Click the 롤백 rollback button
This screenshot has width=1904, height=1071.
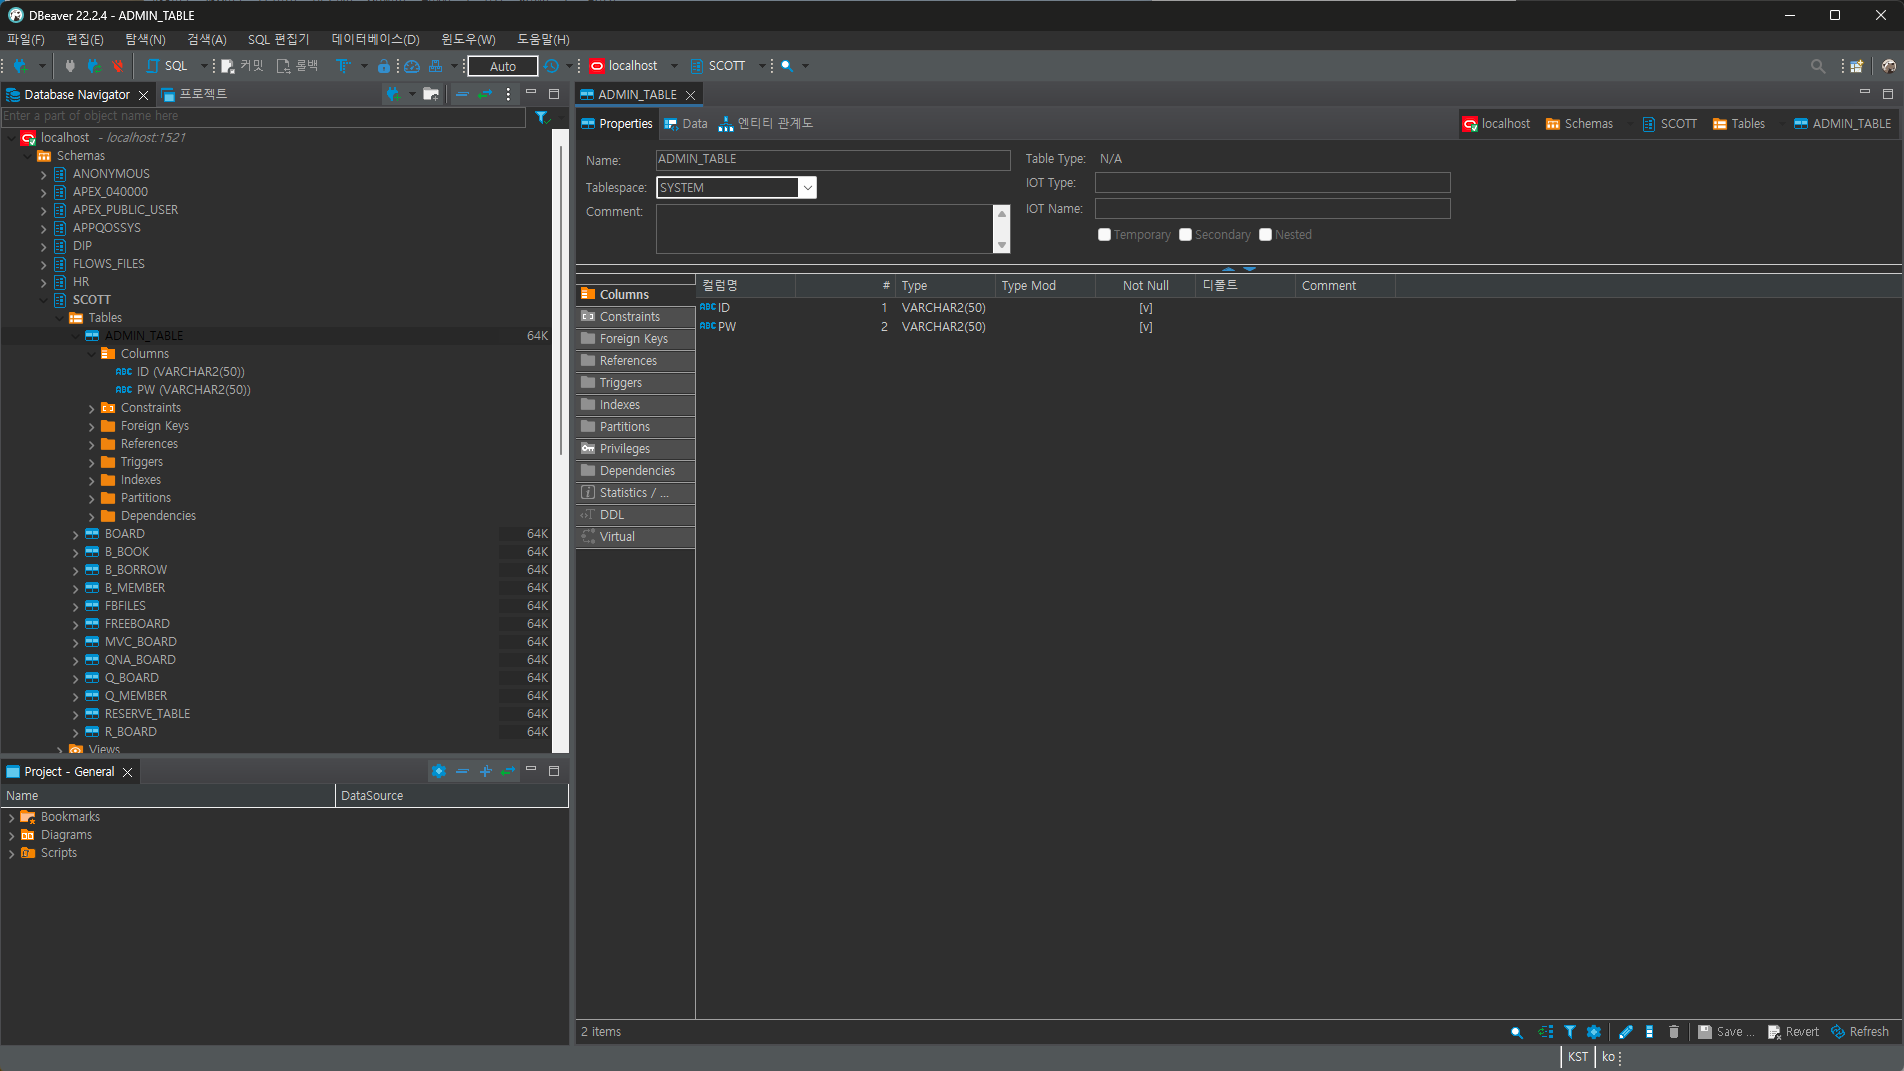click(298, 66)
